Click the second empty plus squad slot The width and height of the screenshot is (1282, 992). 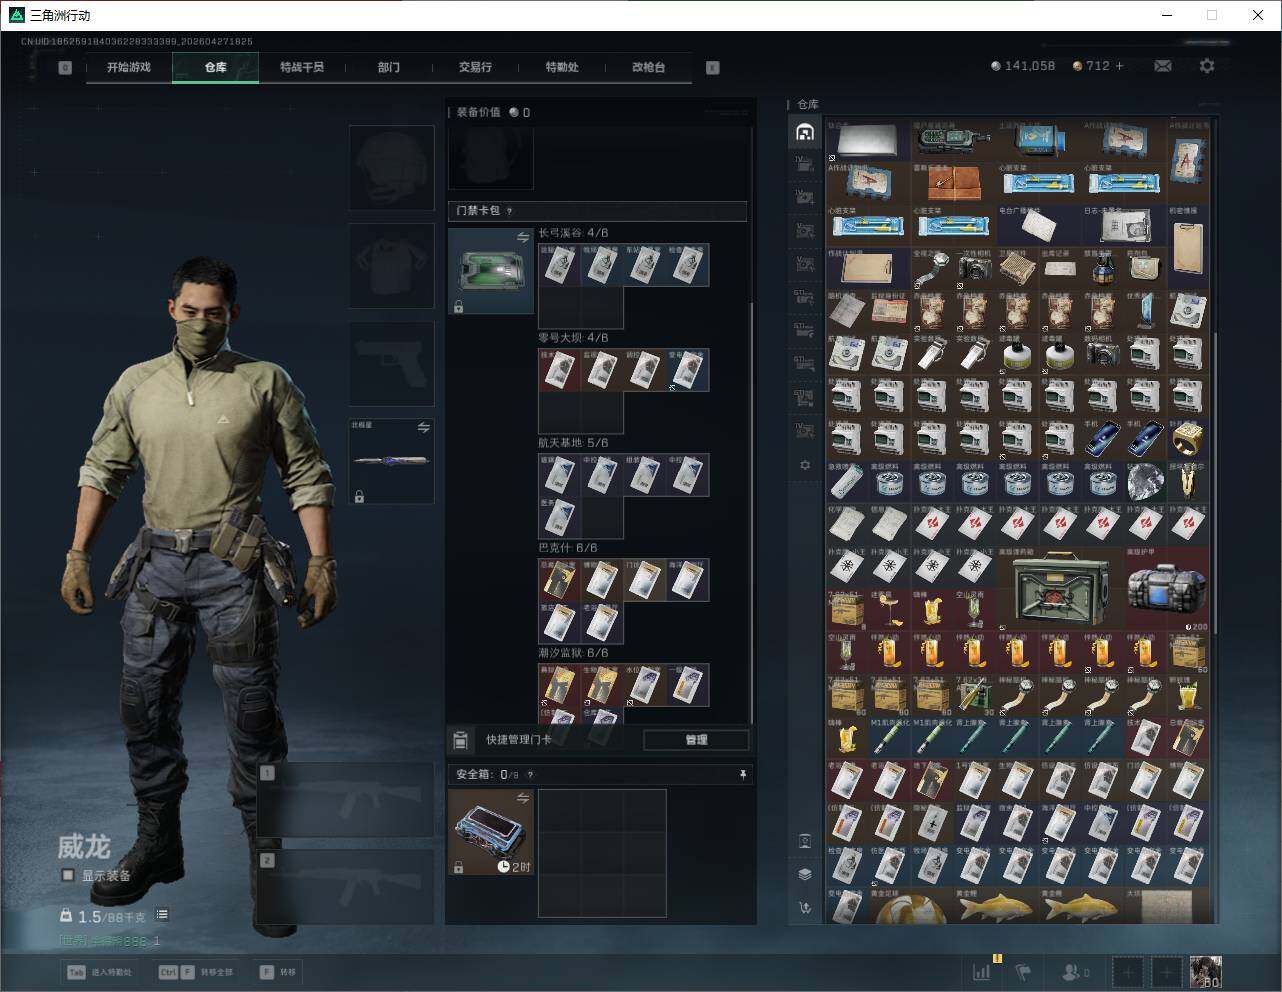pos(1167,972)
